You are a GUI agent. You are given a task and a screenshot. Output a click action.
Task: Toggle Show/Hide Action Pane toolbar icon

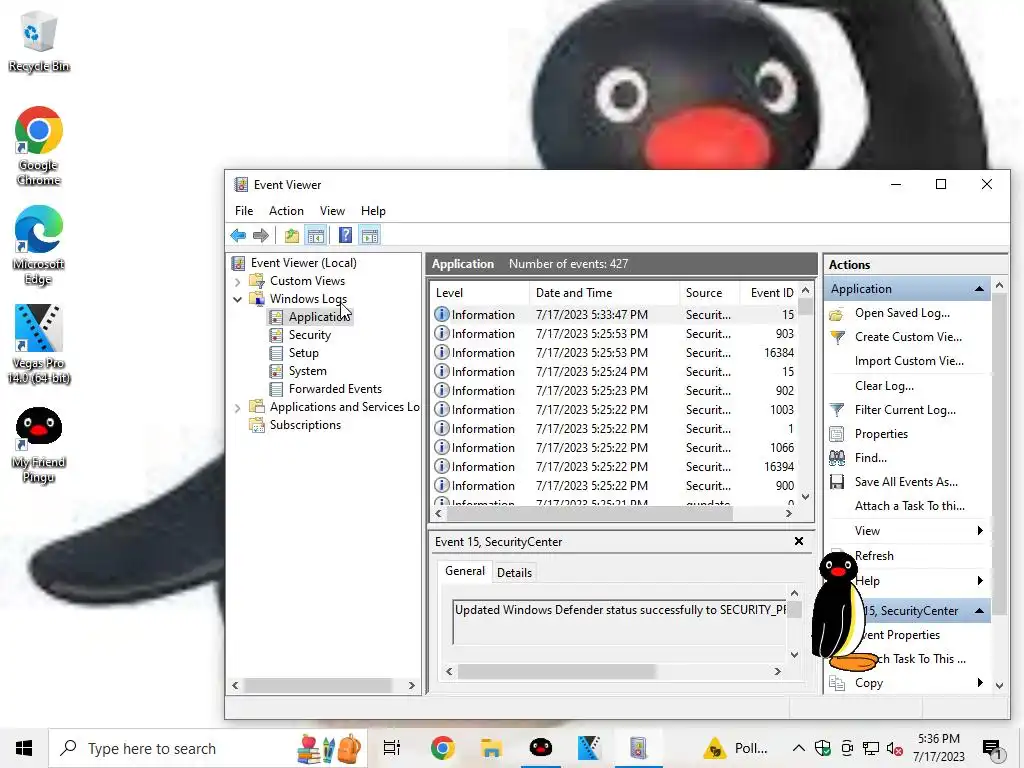click(x=370, y=236)
